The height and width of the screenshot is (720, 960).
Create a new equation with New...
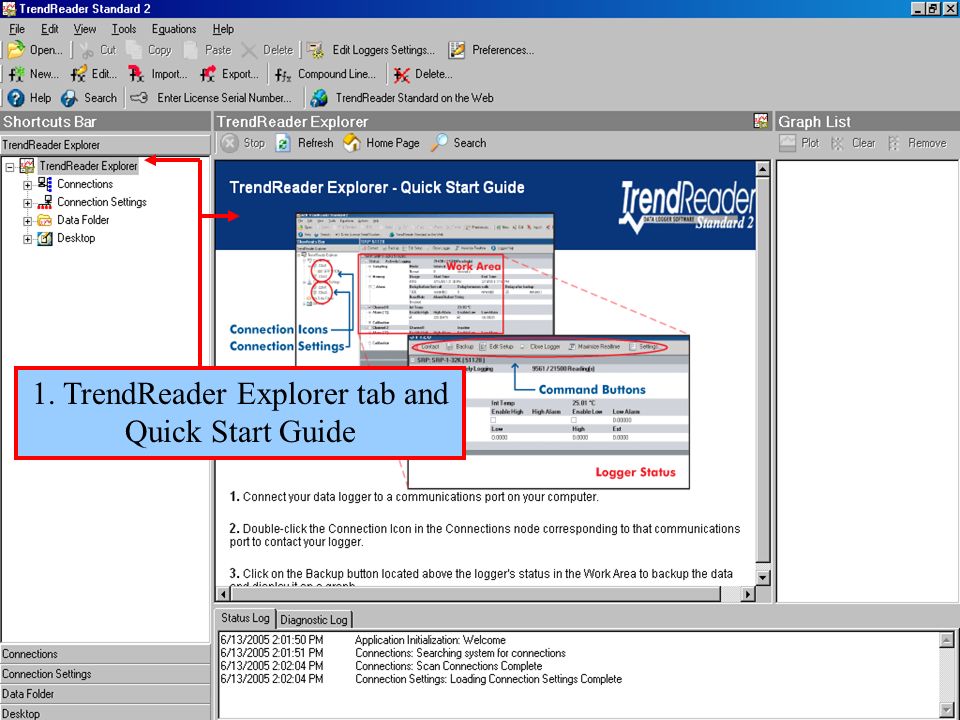pyautogui.click(x=34, y=74)
